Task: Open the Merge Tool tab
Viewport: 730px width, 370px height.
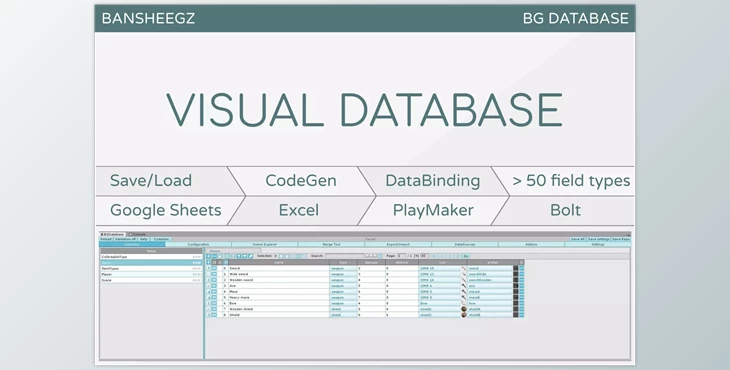Action: coord(331,244)
